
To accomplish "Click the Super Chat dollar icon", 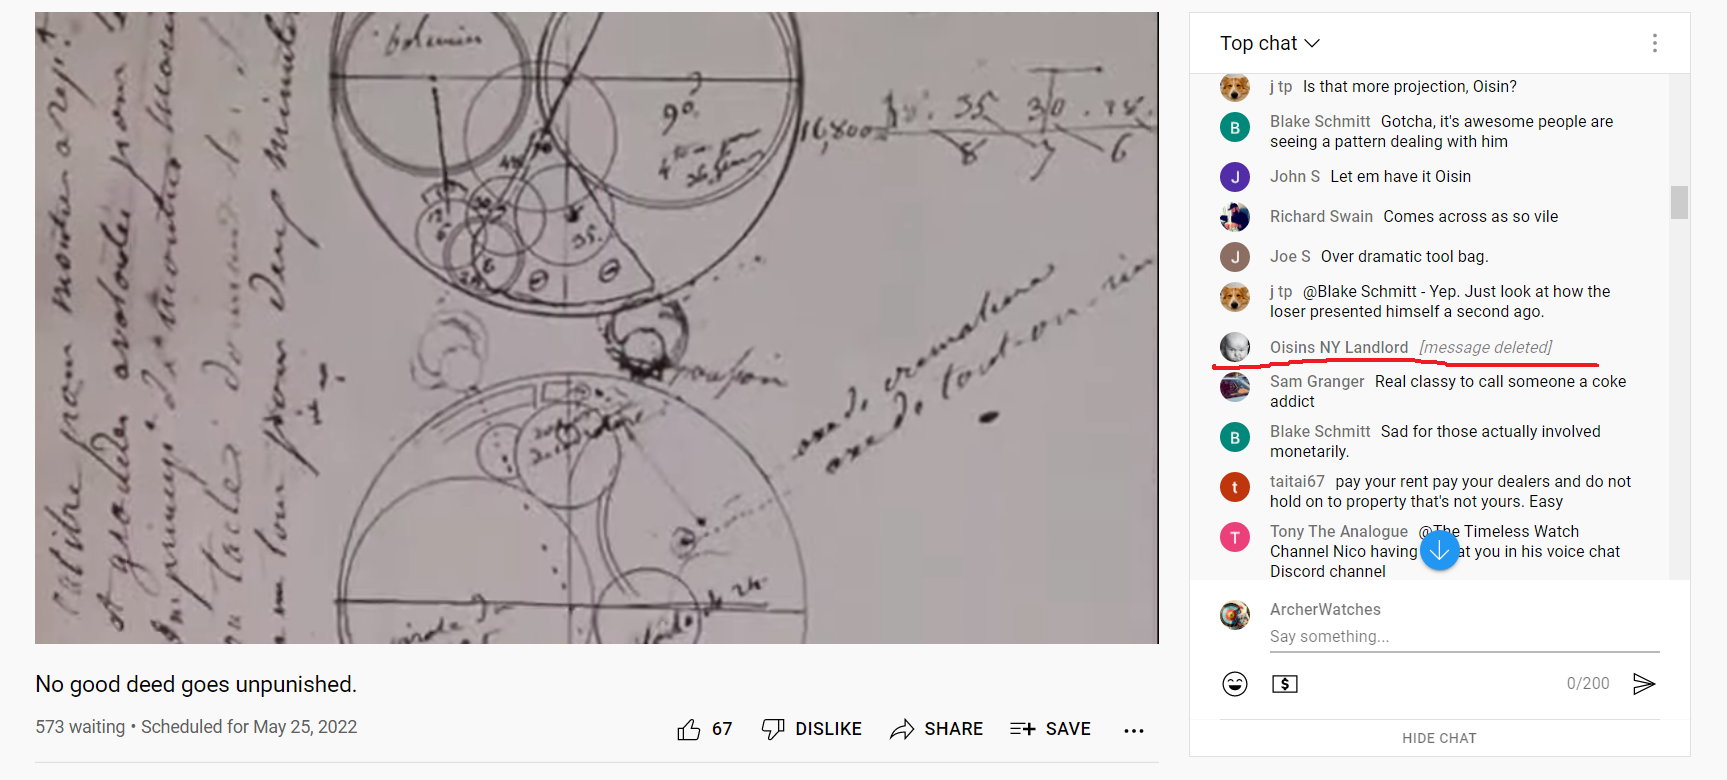I will coord(1285,684).
